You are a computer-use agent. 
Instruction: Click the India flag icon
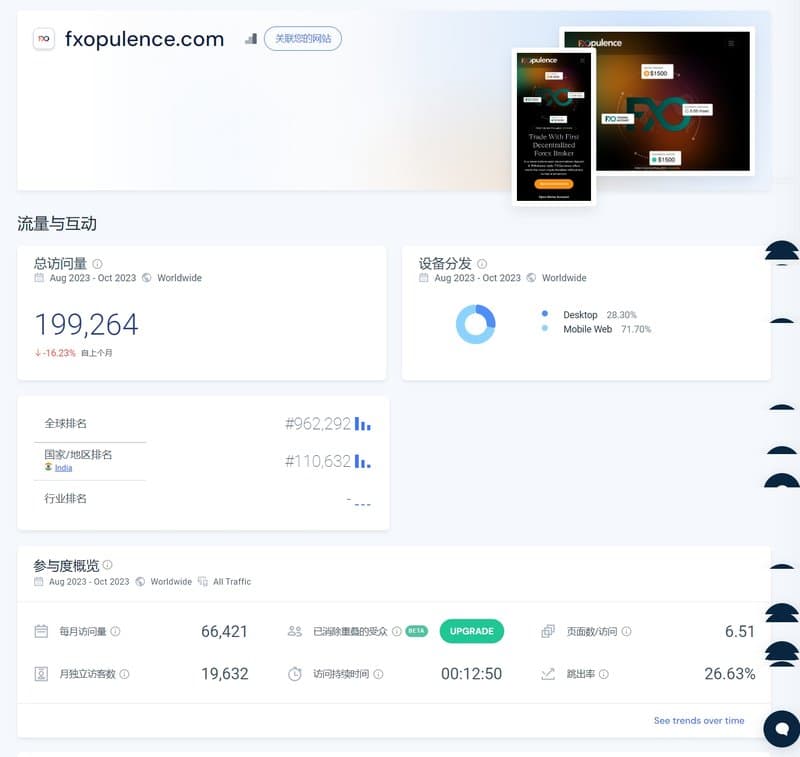click(x=48, y=467)
